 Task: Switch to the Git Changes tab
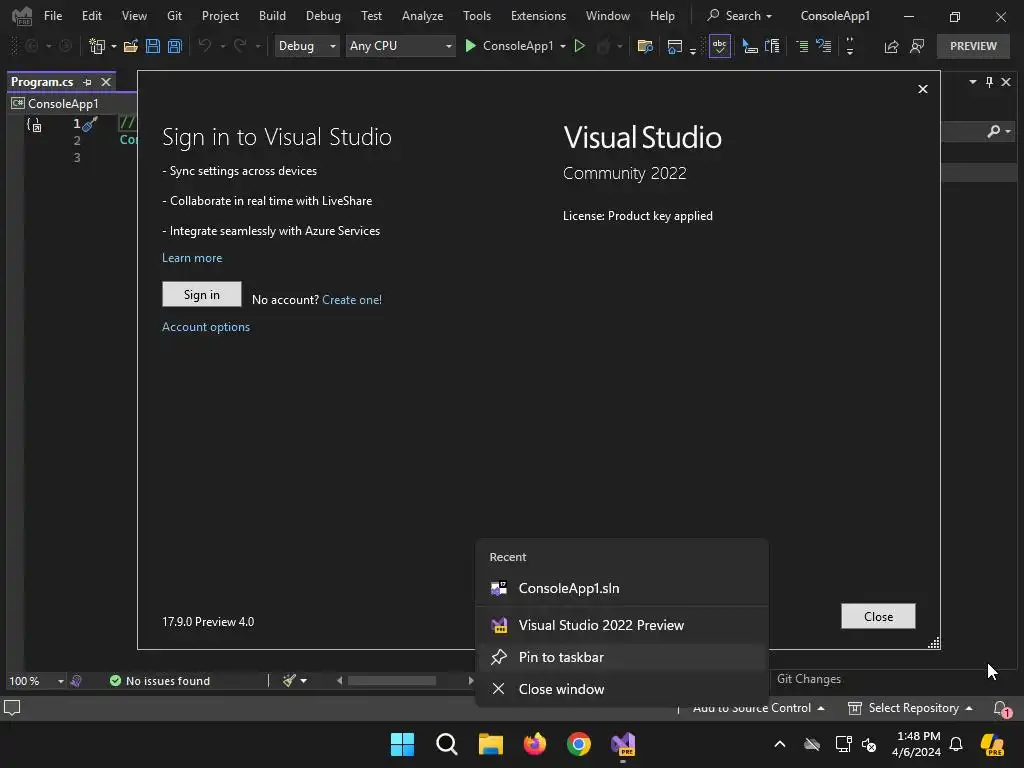pos(808,679)
